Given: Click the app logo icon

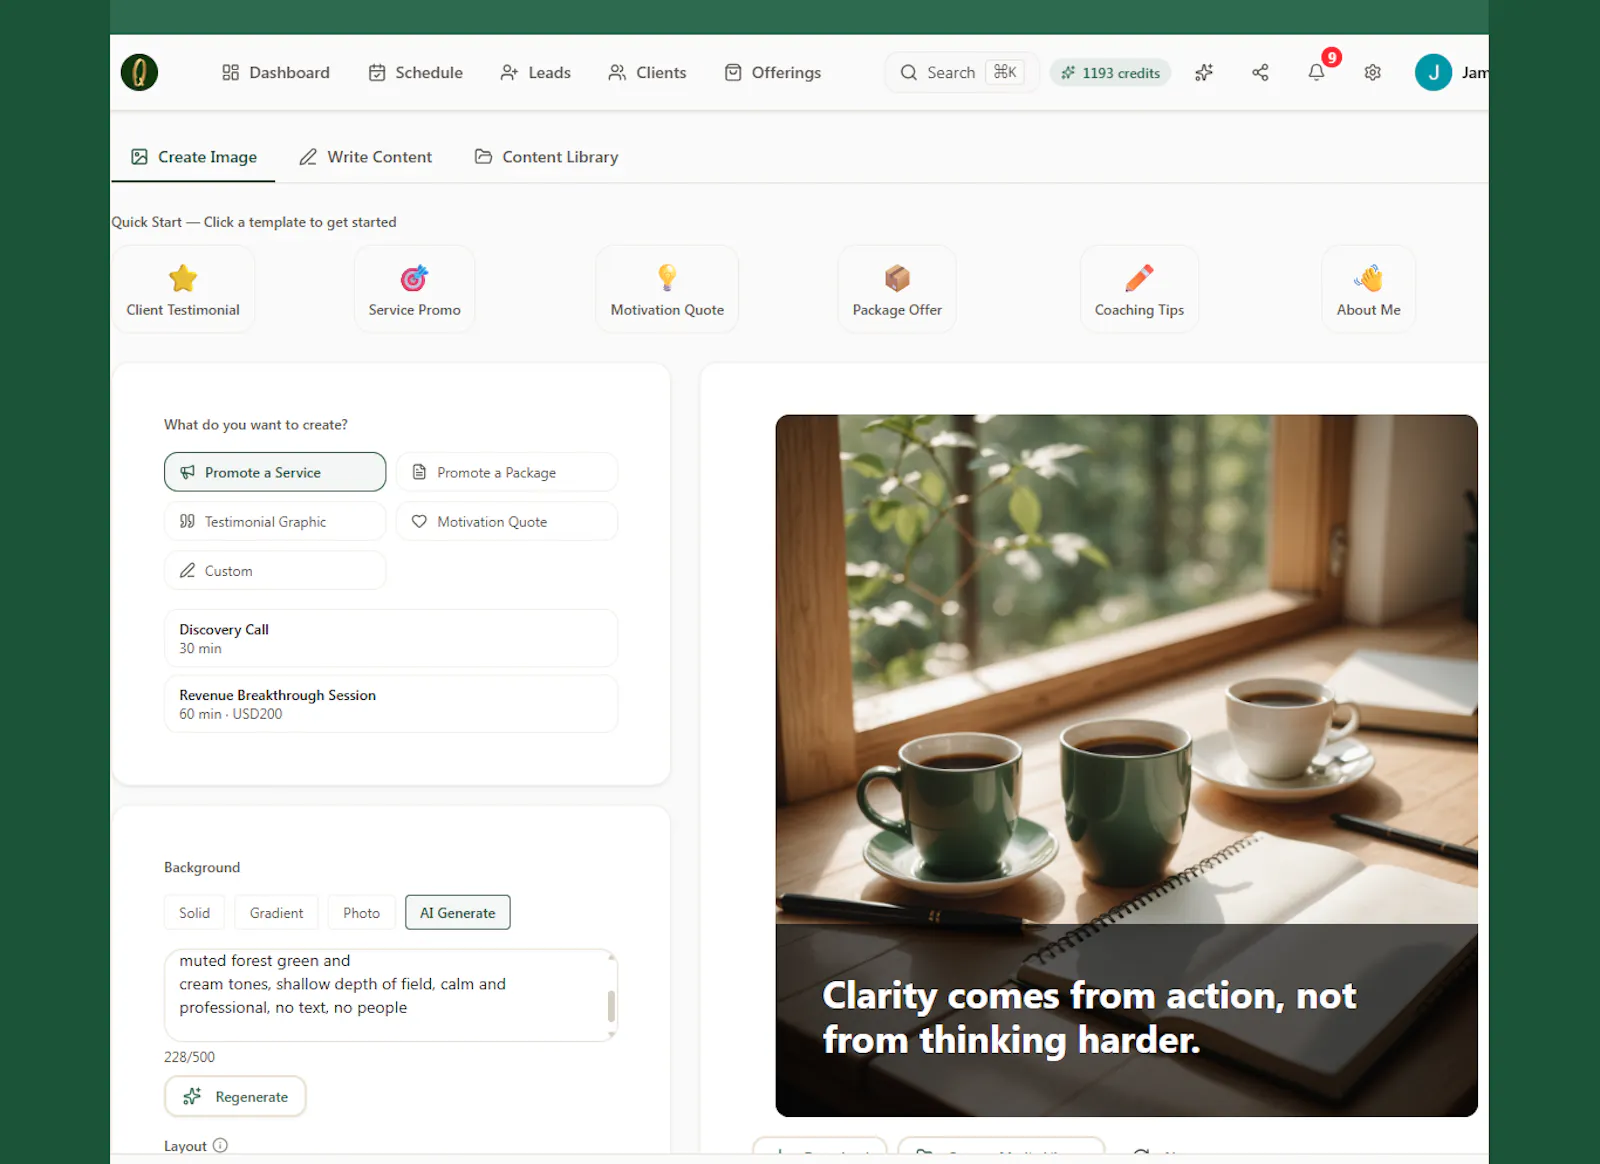Looking at the screenshot, I should (139, 72).
